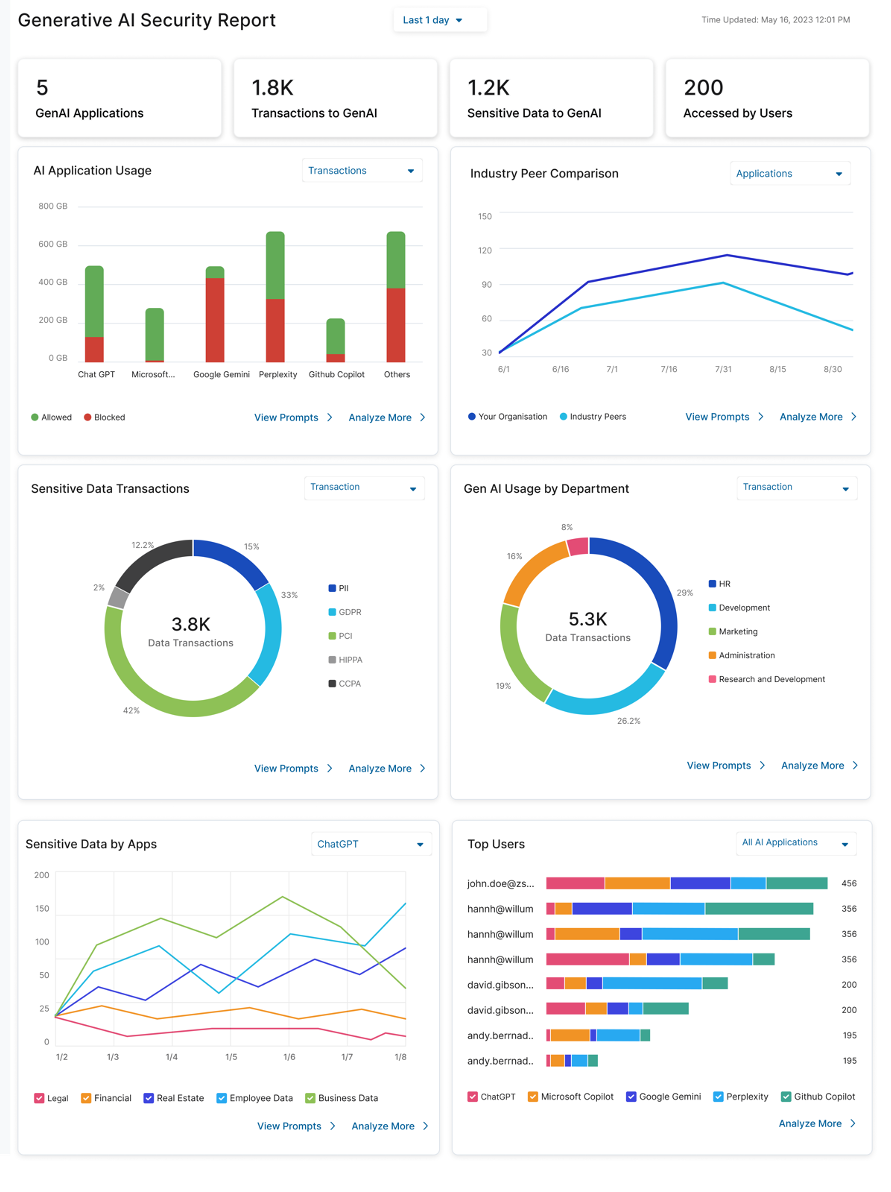Image resolution: width=891 pixels, height=1192 pixels.
Task: Click the Marketing legend swatch
Action: tap(712, 632)
